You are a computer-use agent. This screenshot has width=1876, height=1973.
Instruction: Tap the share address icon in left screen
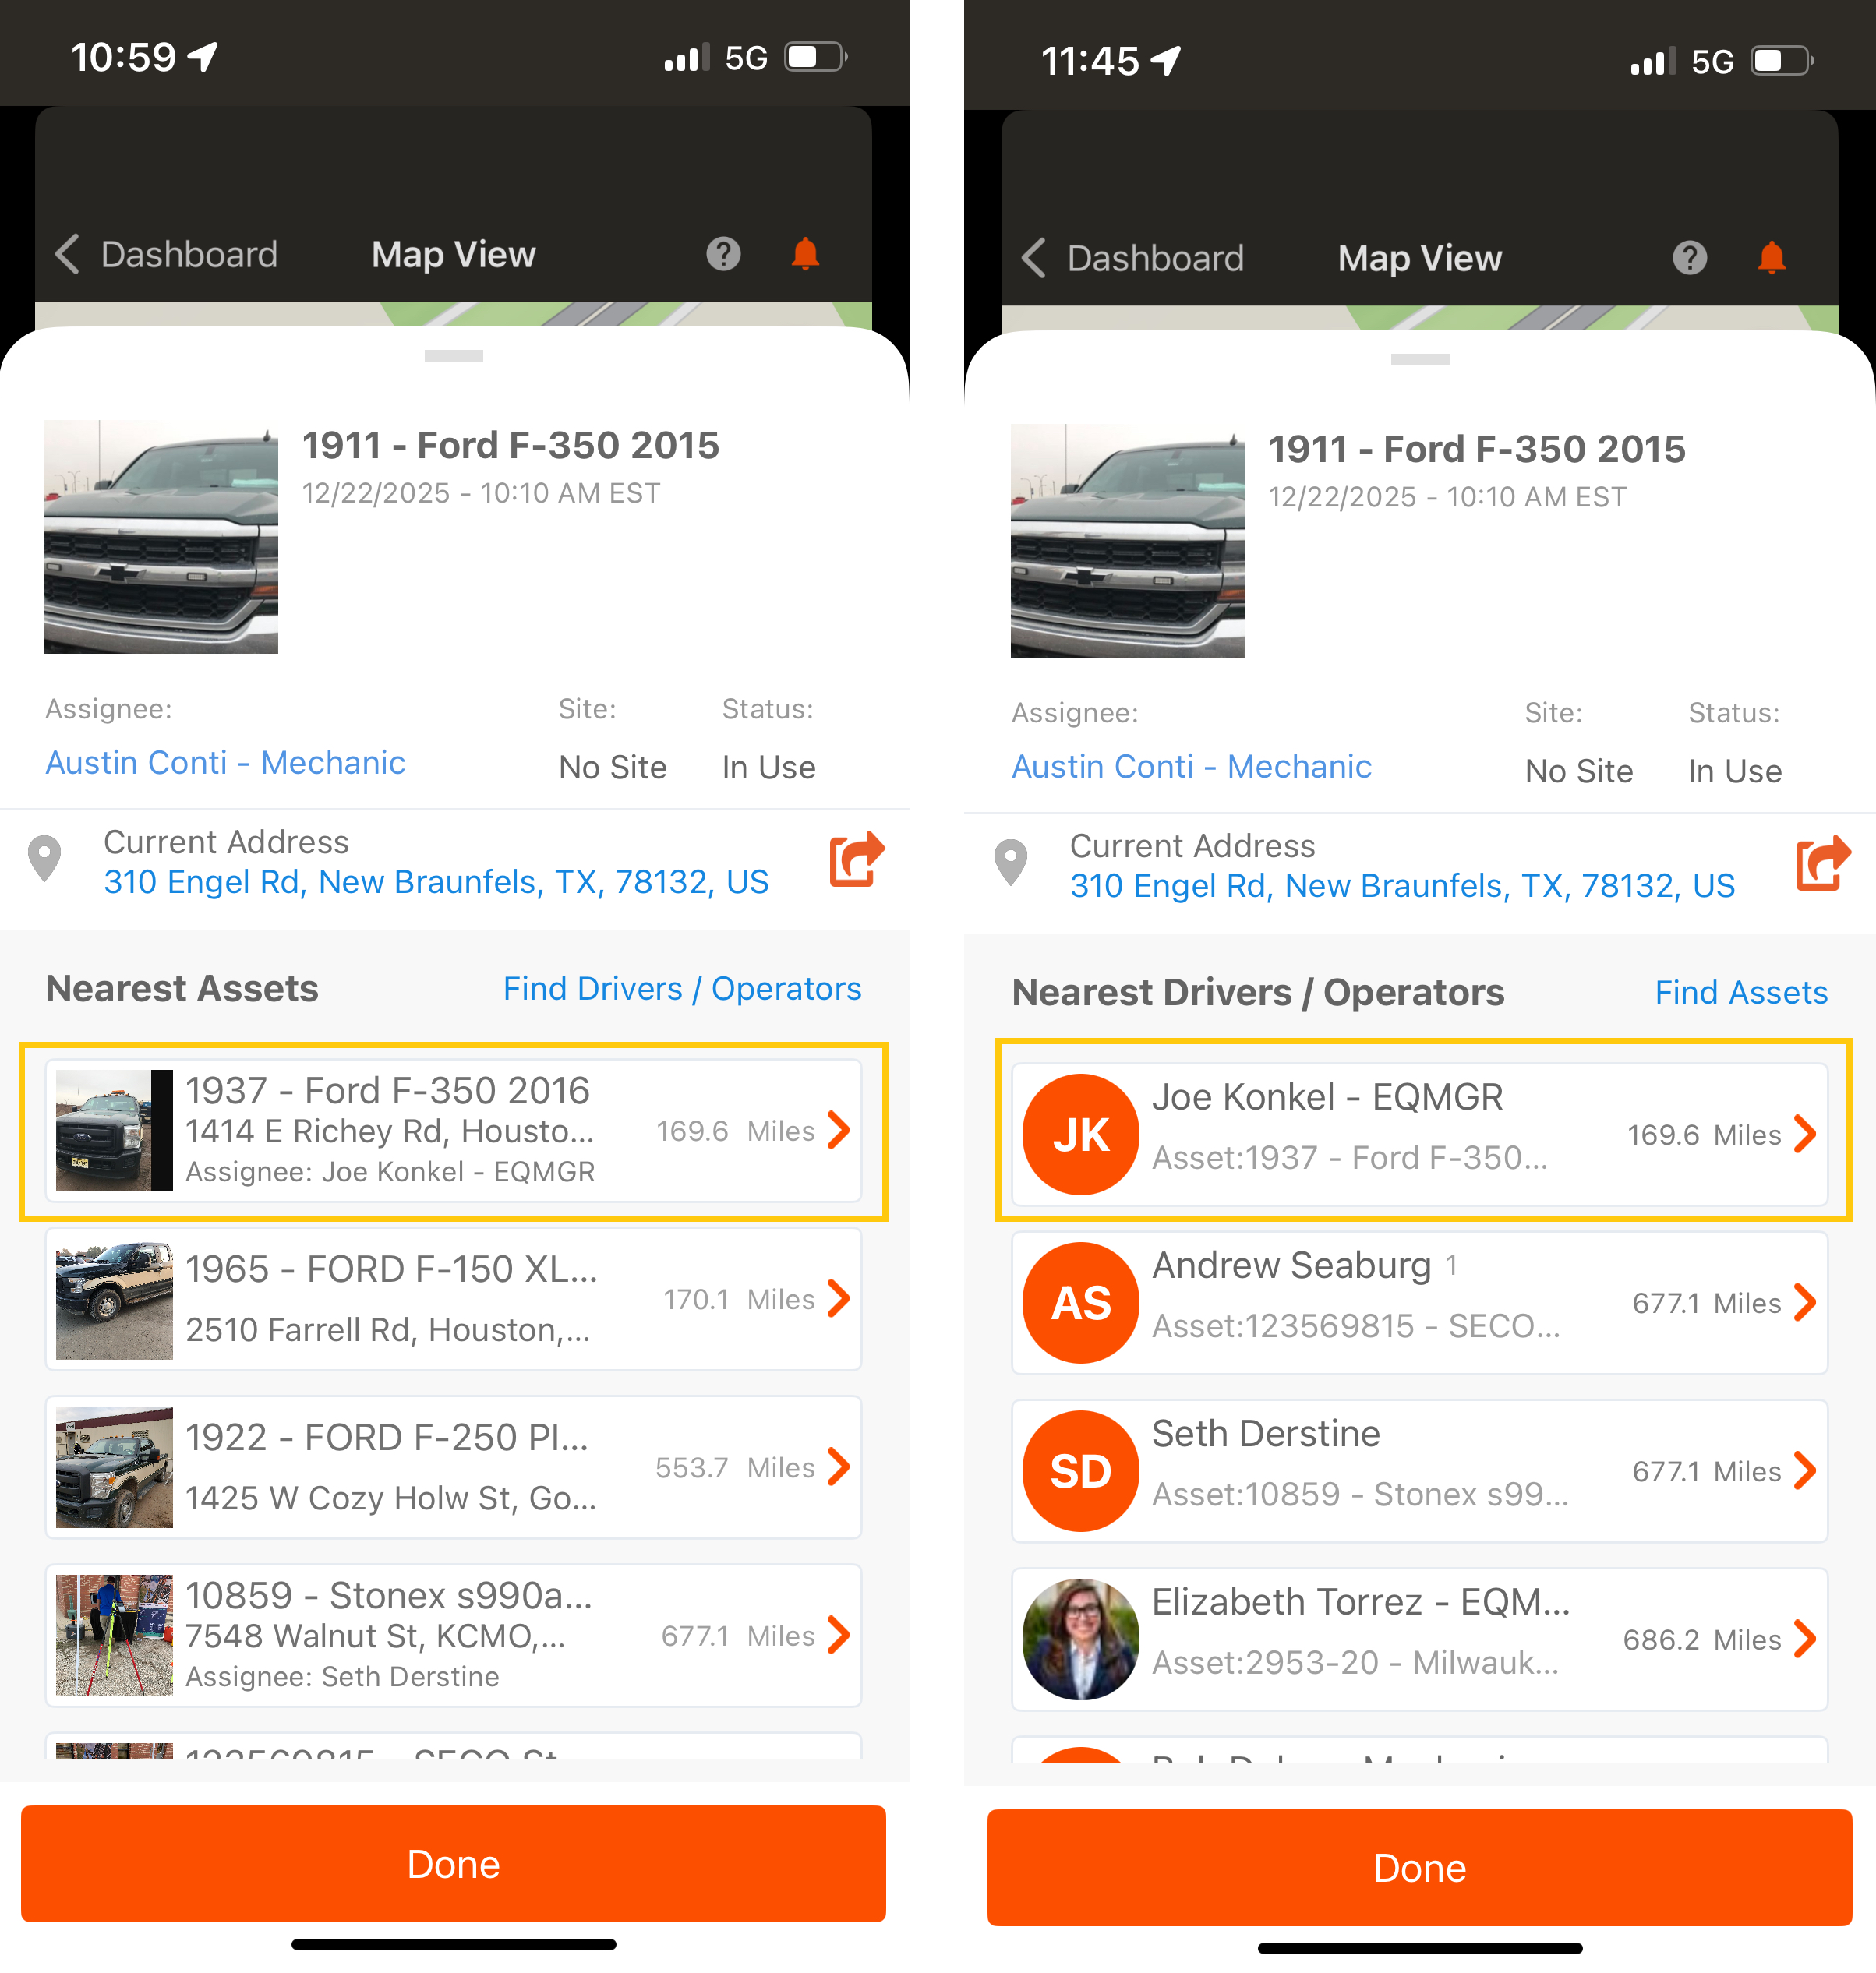857,859
